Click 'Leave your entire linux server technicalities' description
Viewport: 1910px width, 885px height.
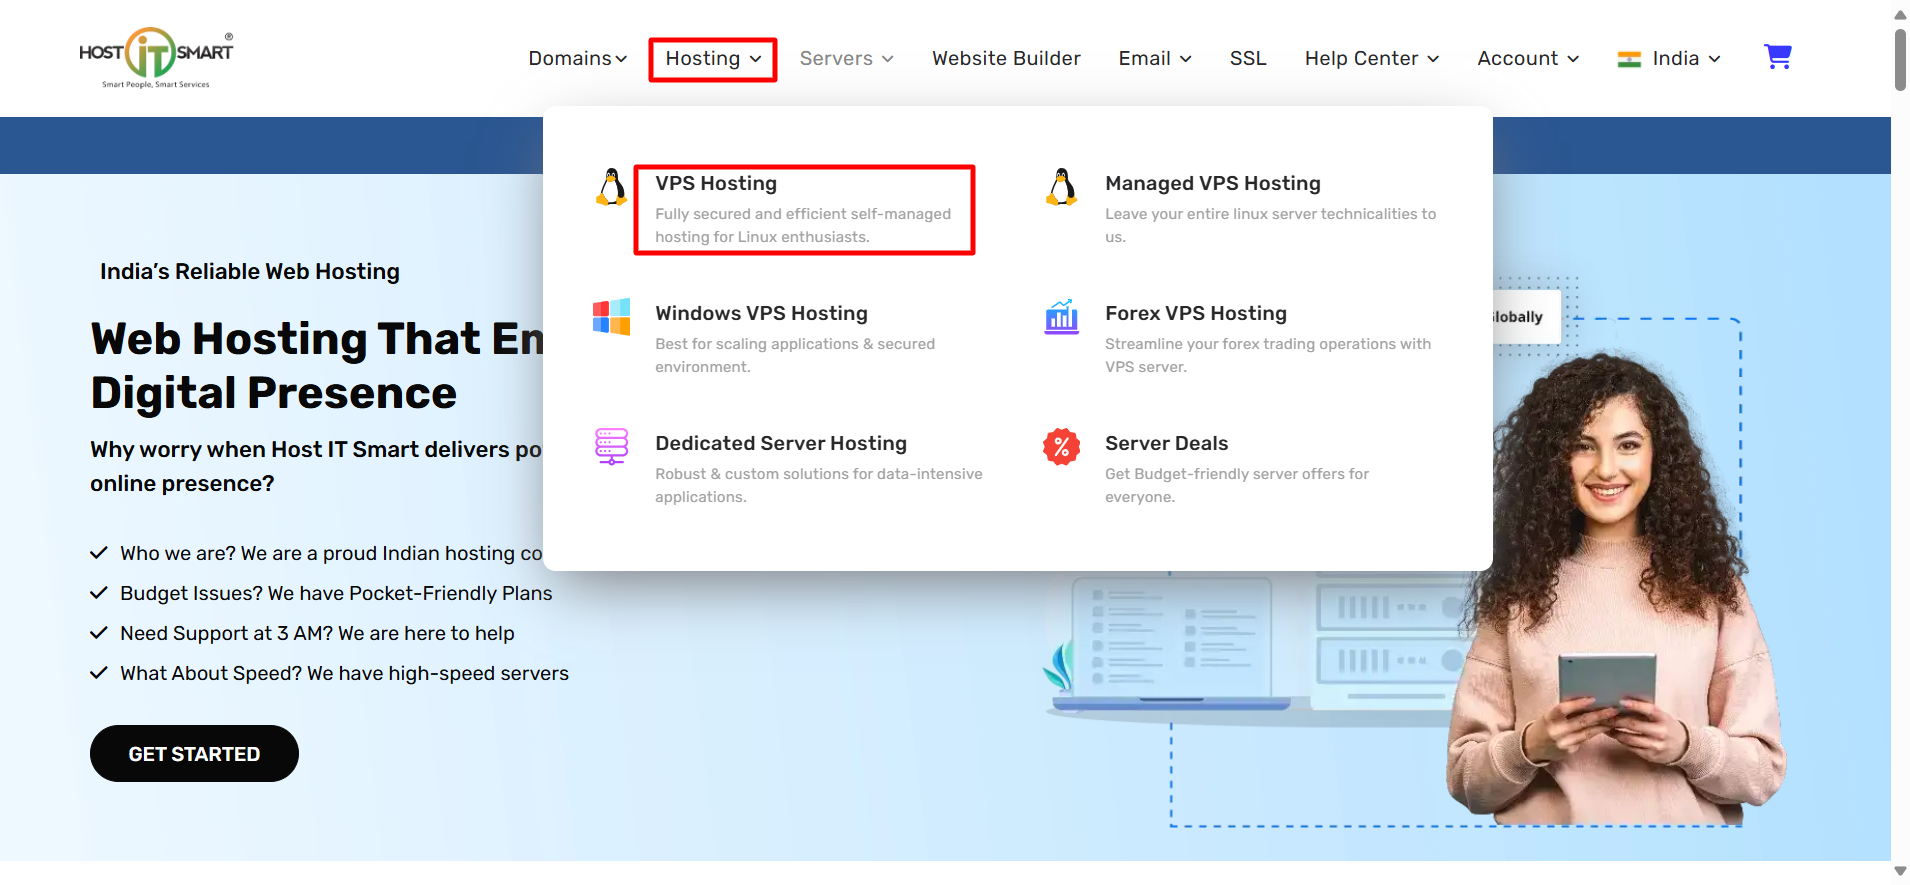1270,225
